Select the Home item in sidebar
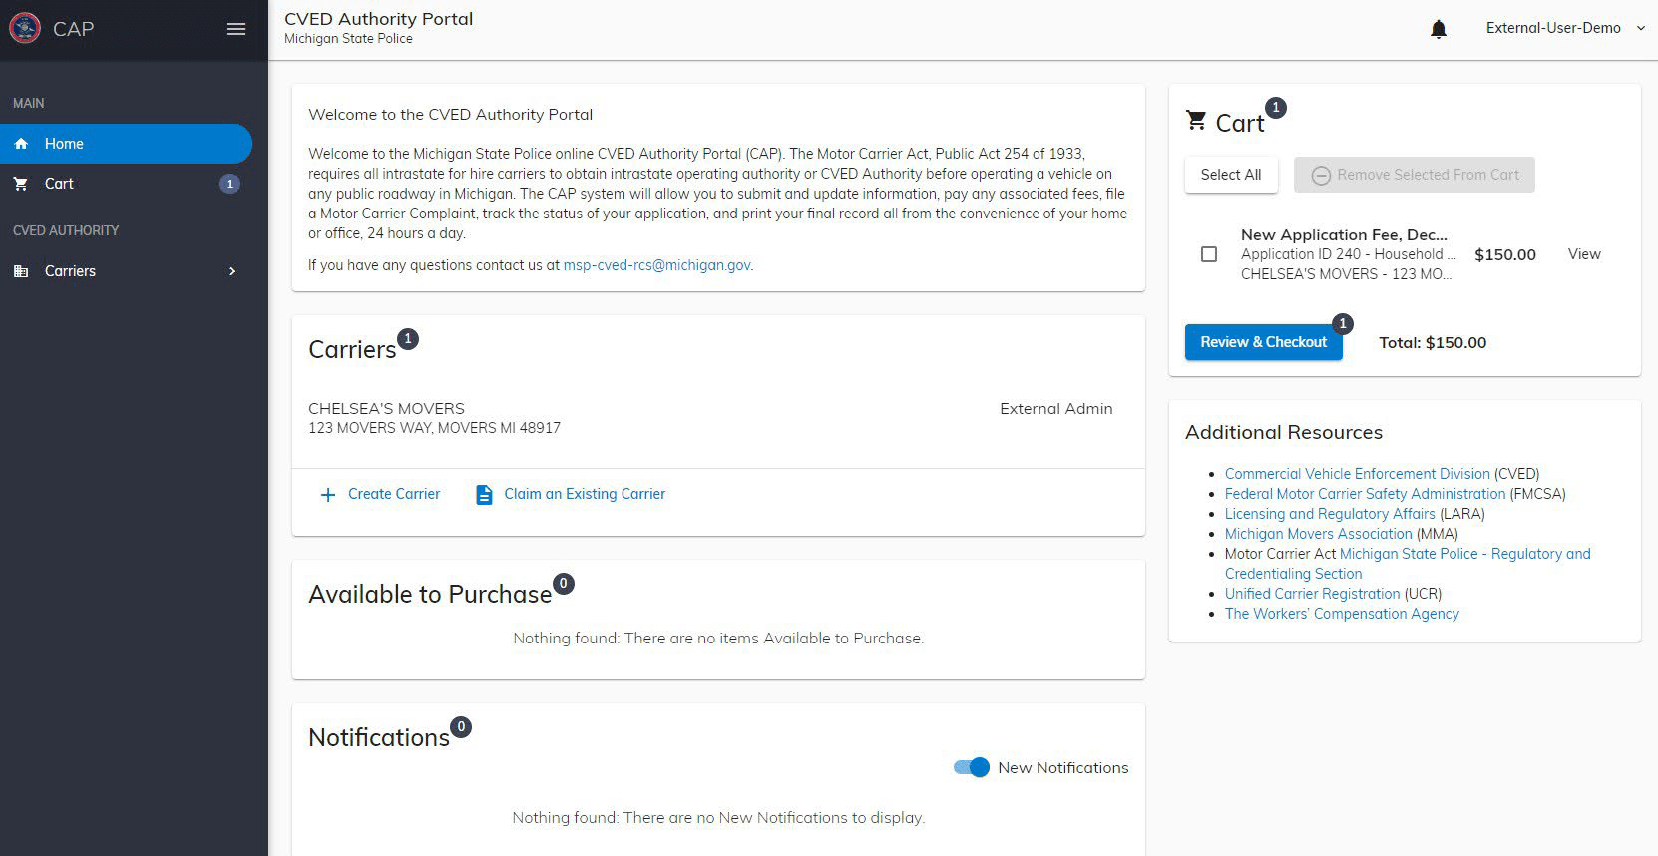Image resolution: width=1658 pixels, height=856 pixels. tap(126, 144)
